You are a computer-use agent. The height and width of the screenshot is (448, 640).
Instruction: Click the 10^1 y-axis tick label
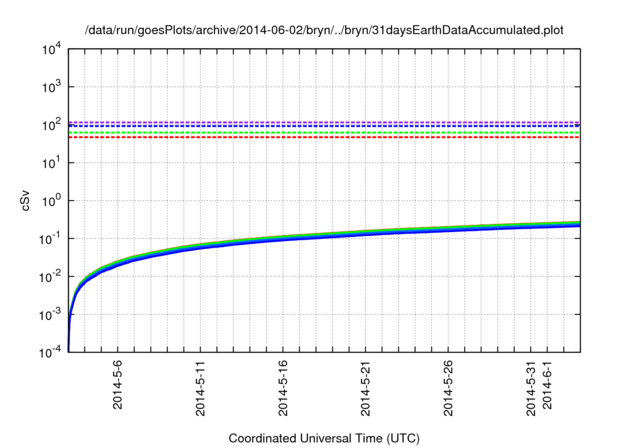coord(53,162)
